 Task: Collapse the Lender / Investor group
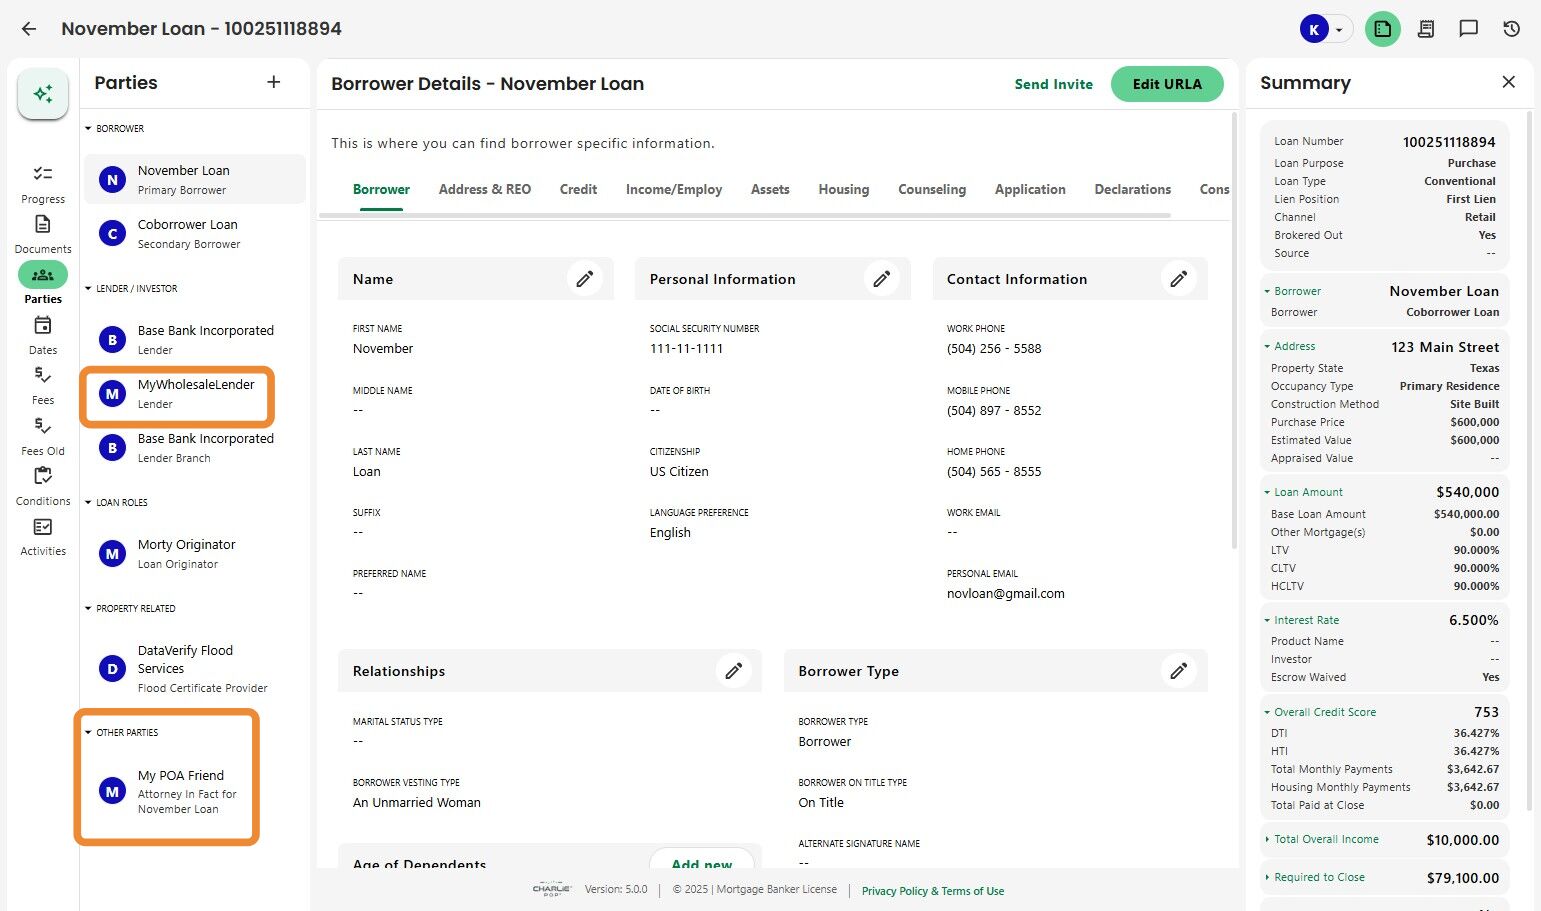pyautogui.click(x=89, y=289)
